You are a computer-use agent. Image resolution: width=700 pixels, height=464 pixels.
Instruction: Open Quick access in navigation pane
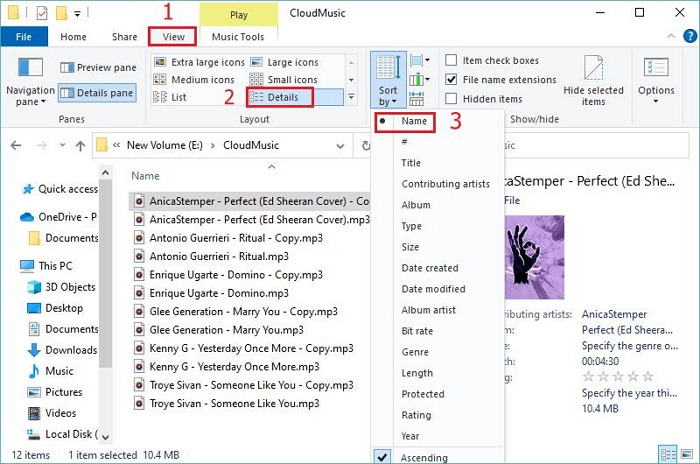(x=59, y=189)
